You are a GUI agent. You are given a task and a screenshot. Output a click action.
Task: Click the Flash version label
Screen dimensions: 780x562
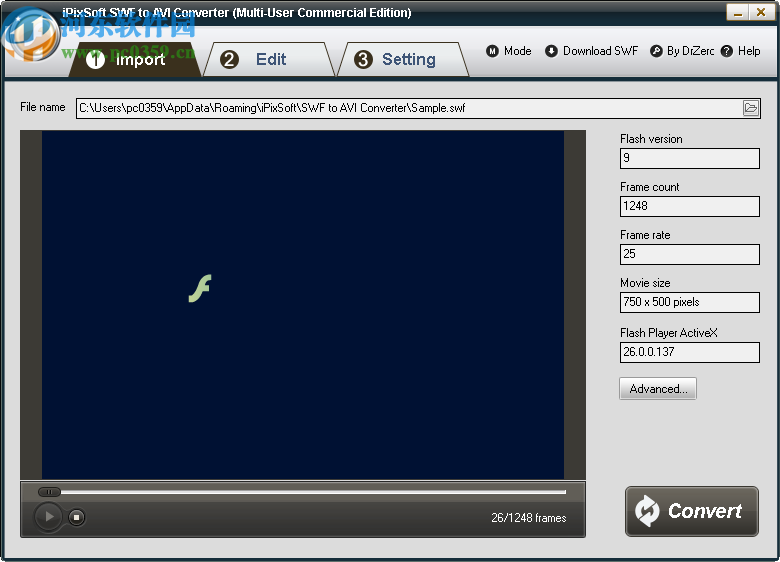click(651, 139)
